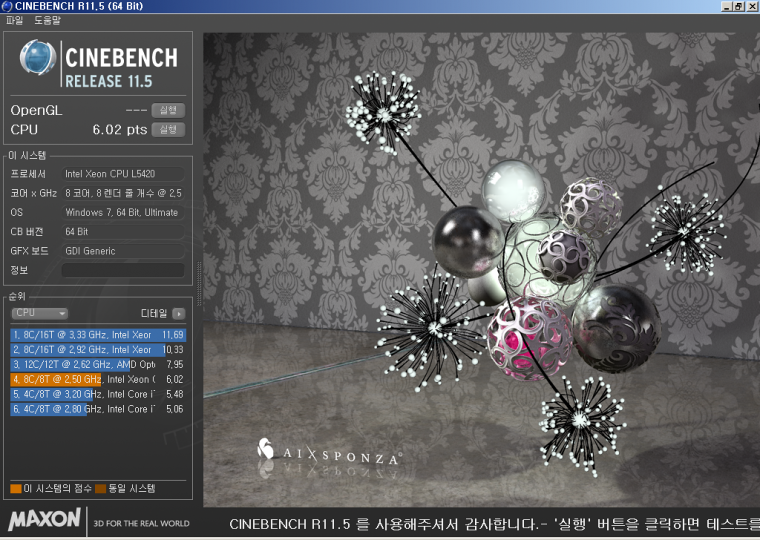Run the CPU test with 실행 button

coord(168,129)
